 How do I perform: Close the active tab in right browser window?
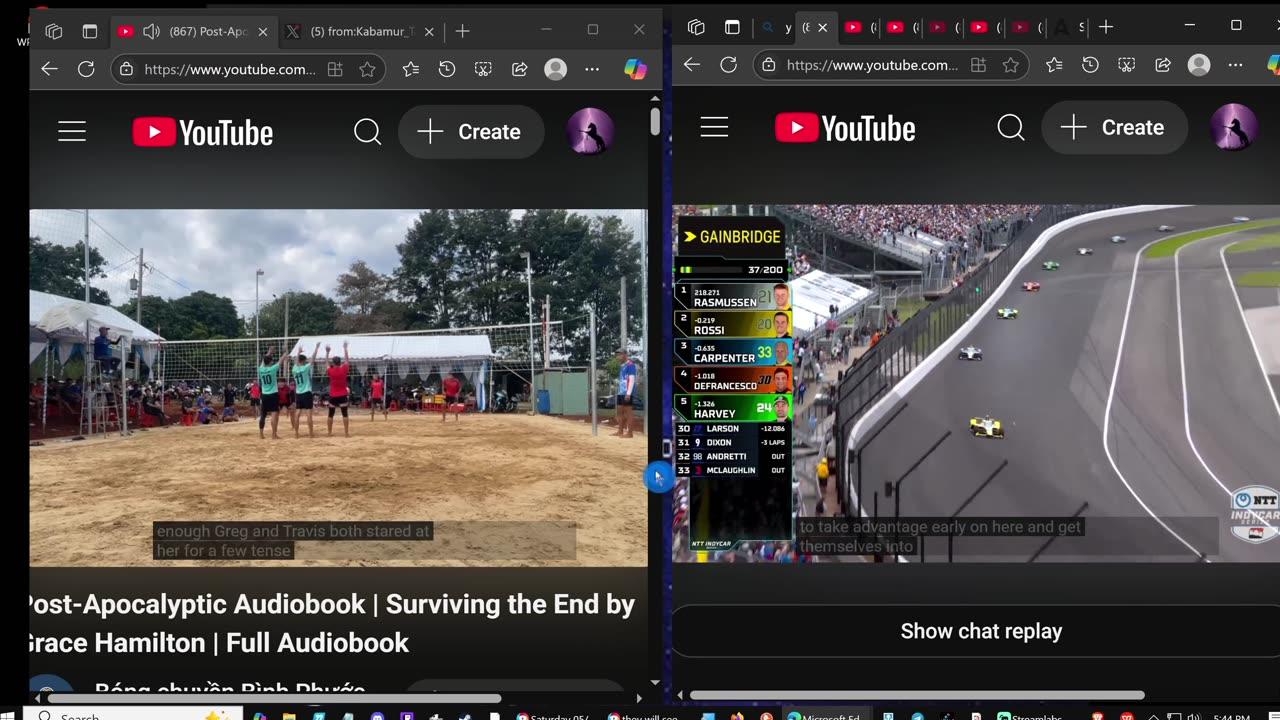pos(822,27)
